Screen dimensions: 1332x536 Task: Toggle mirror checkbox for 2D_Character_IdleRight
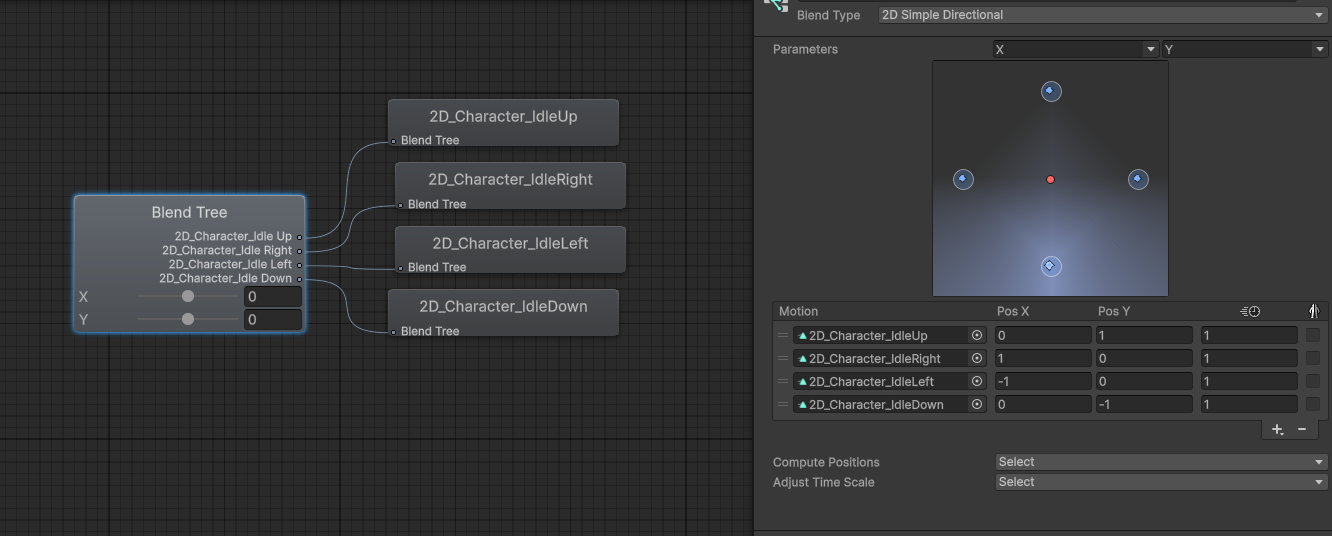(x=1313, y=359)
